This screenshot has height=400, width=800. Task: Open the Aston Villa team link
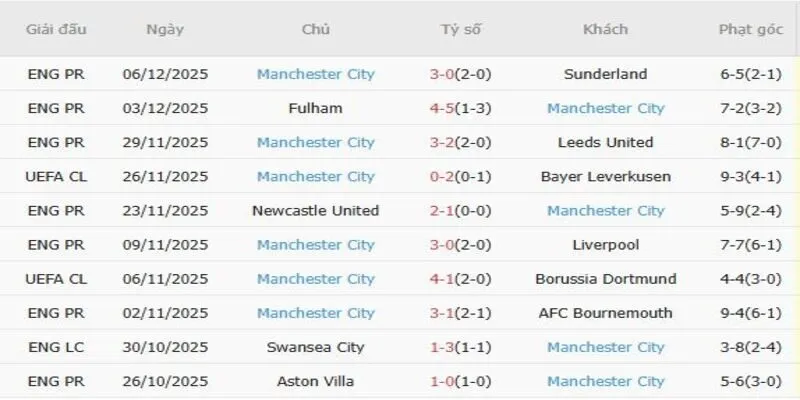[x=316, y=381]
